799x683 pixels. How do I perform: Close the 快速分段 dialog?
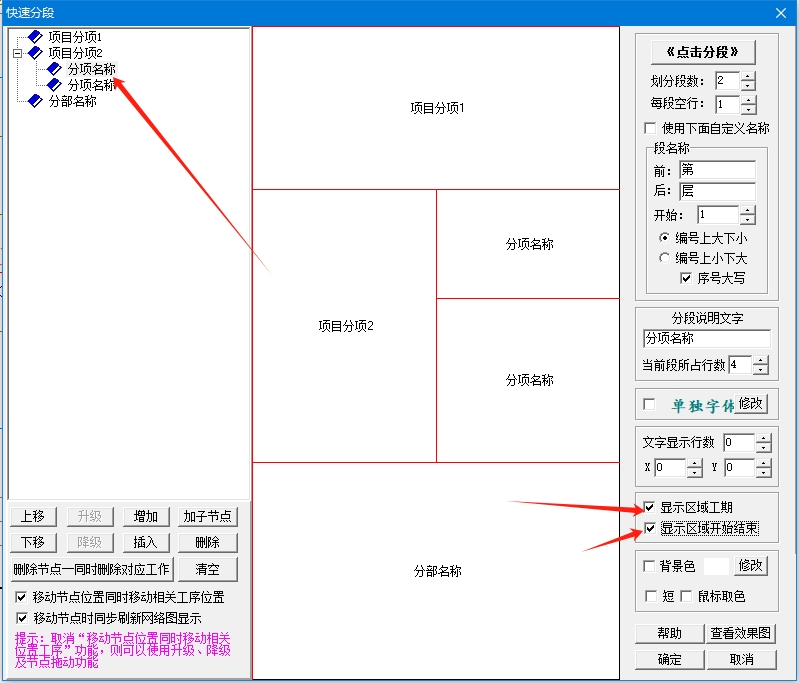coord(781,13)
